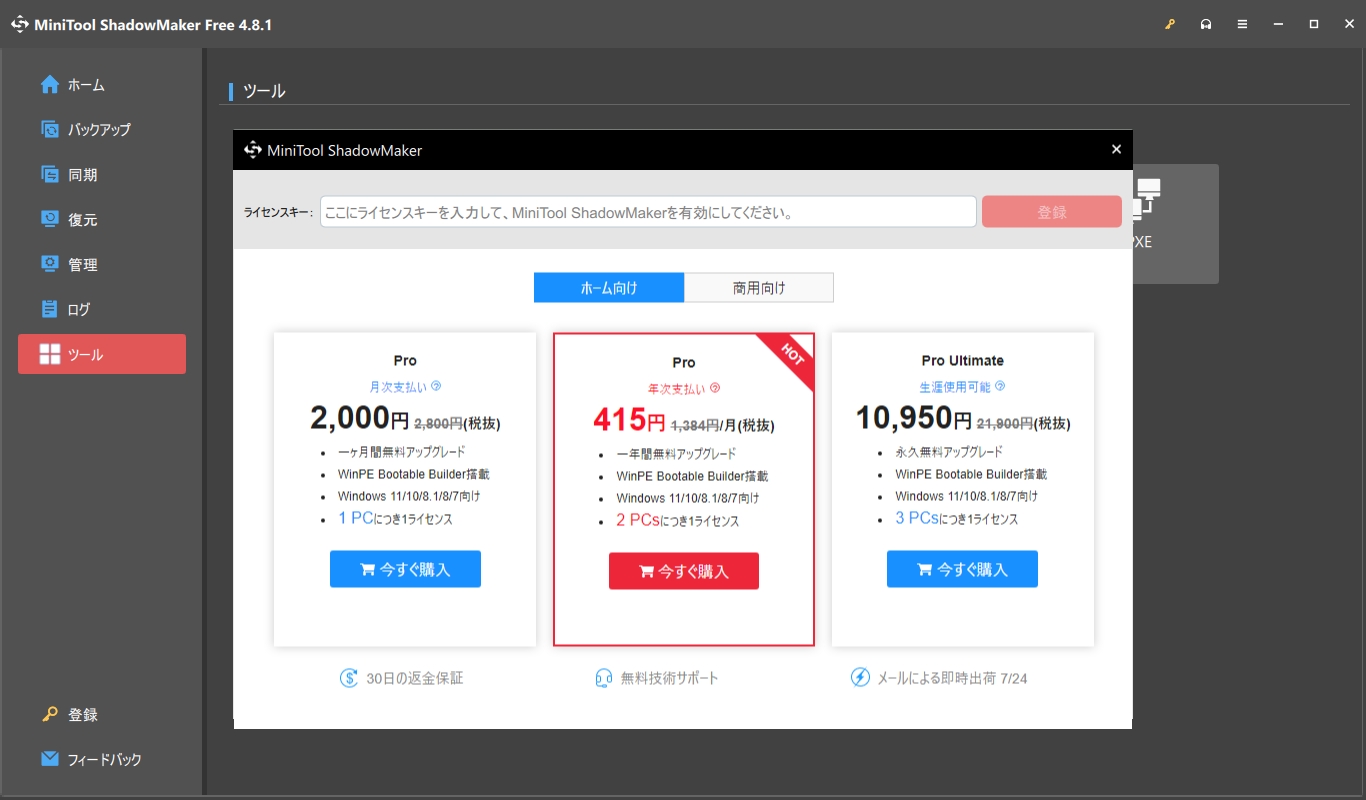Buy the 10,950円 Pro Ultimate plan
The width and height of the screenshot is (1366, 800).
(962, 569)
